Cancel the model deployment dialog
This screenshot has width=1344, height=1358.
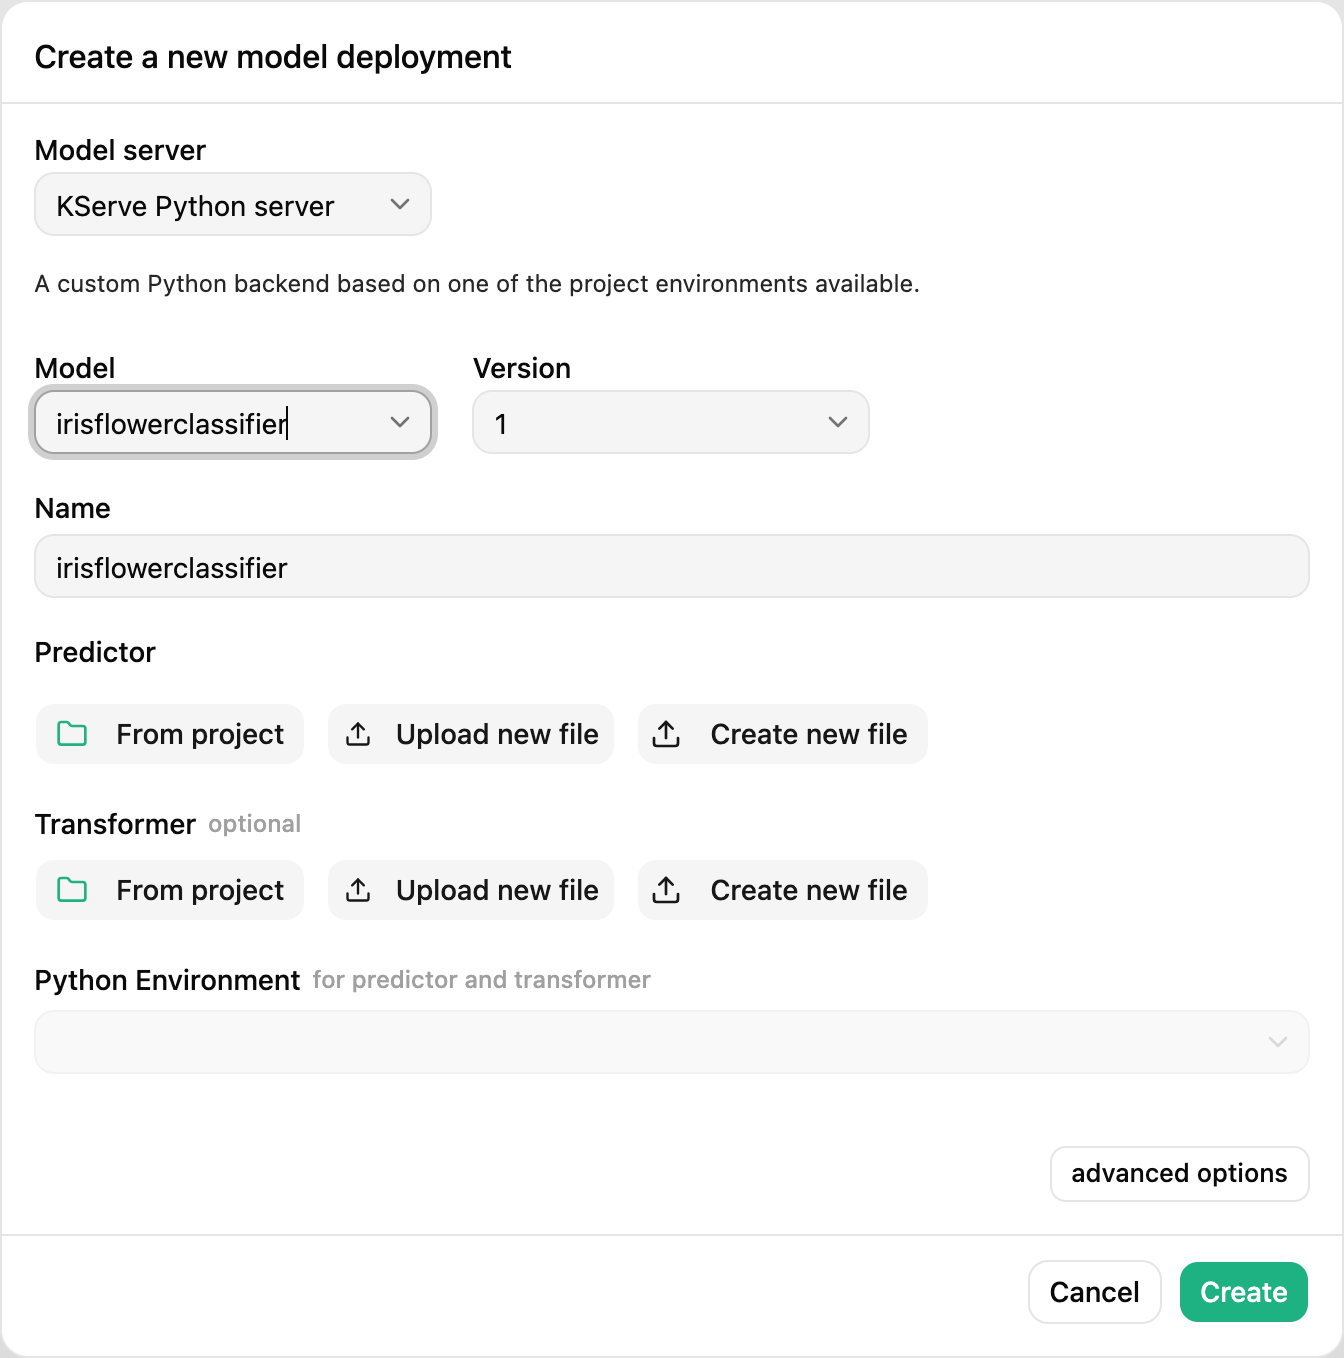coord(1094,1292)
